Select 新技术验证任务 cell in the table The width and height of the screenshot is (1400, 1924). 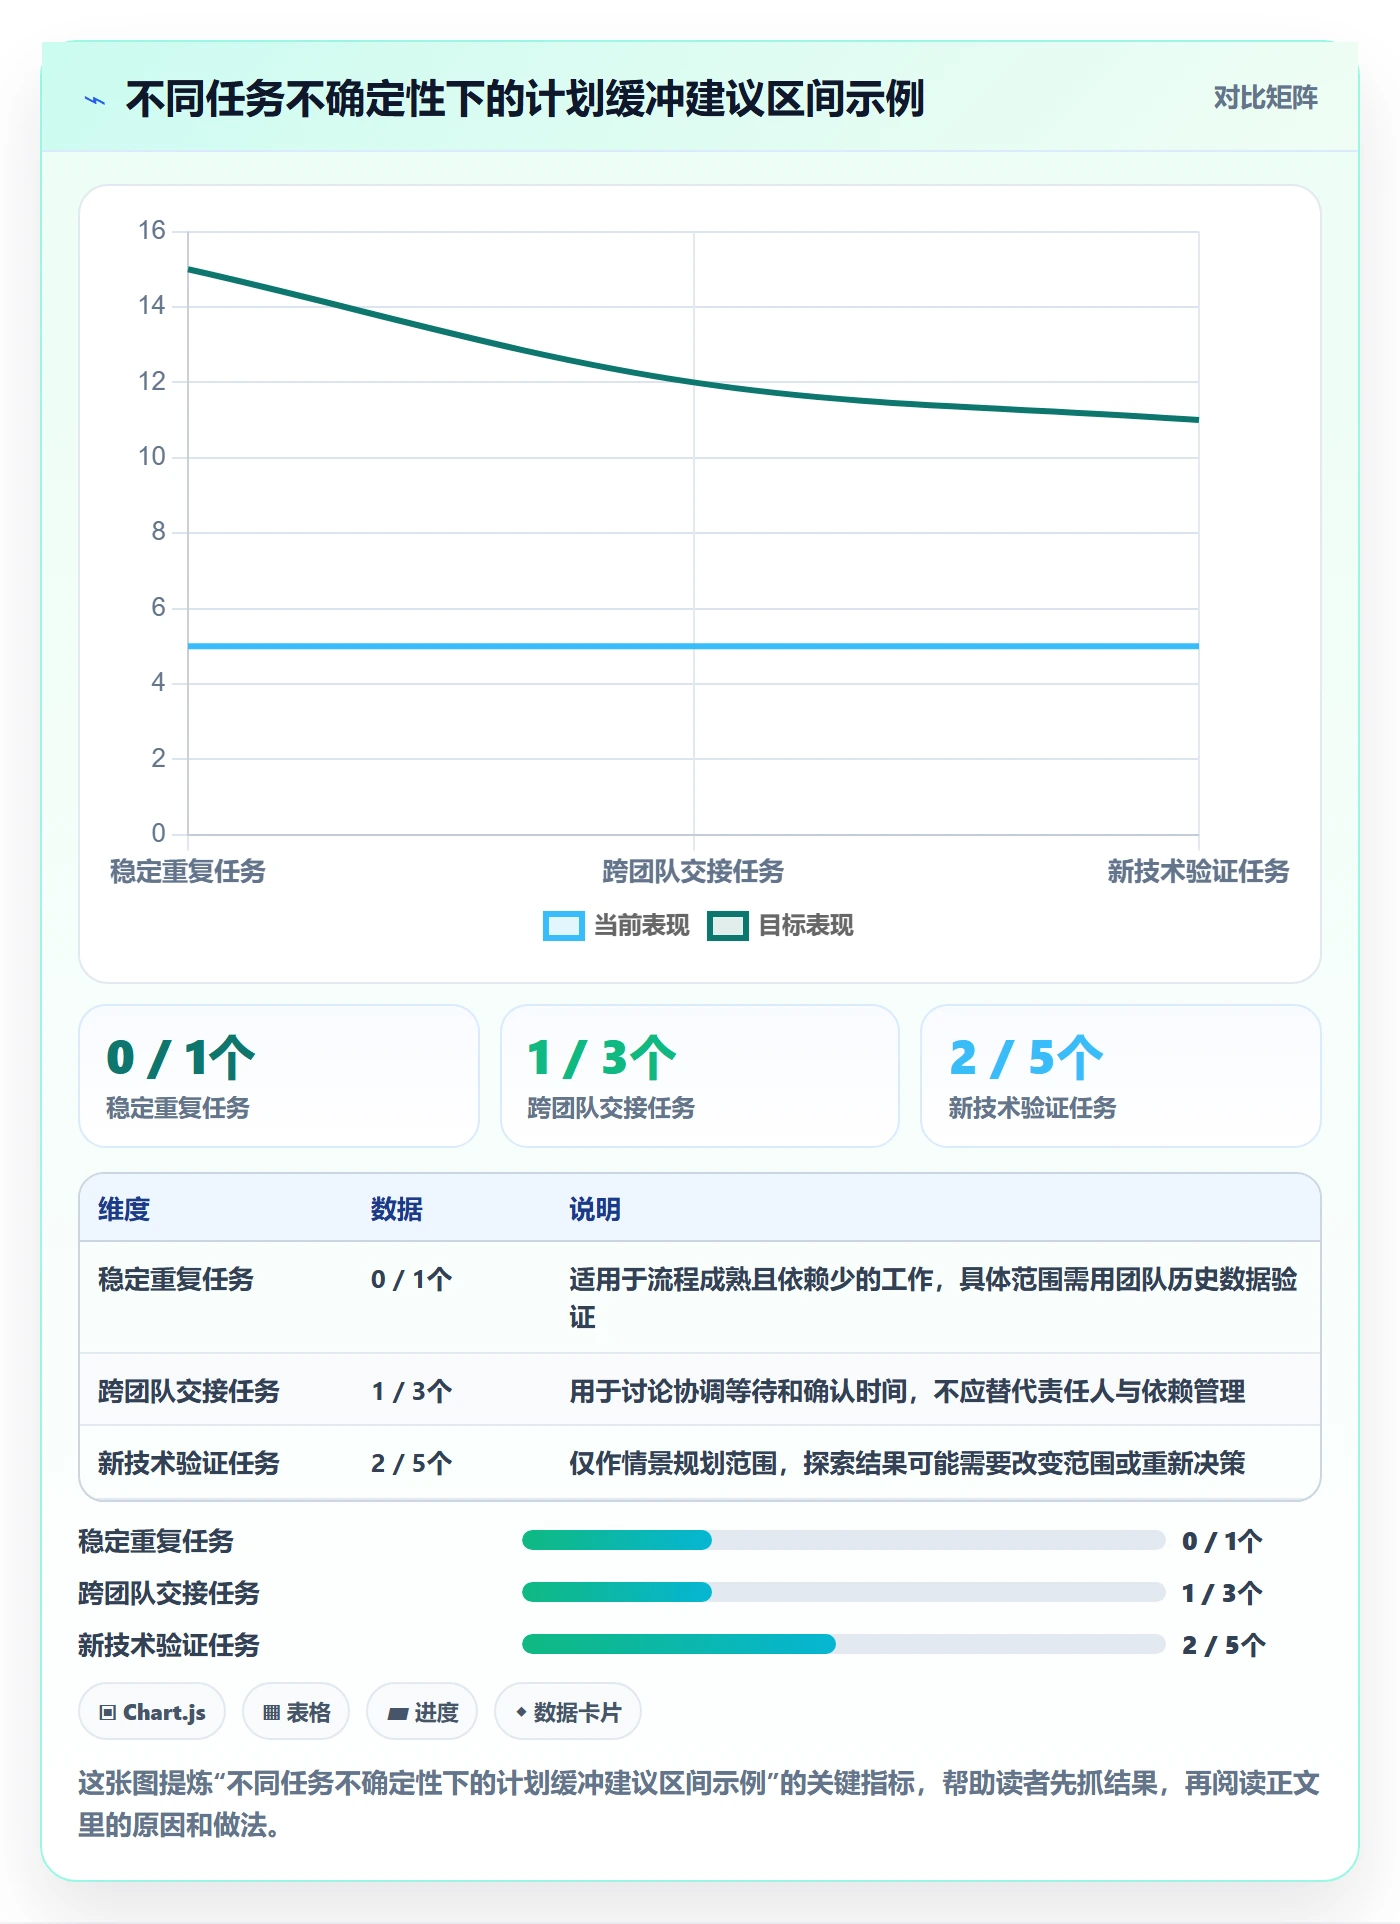coord(189,1463)
